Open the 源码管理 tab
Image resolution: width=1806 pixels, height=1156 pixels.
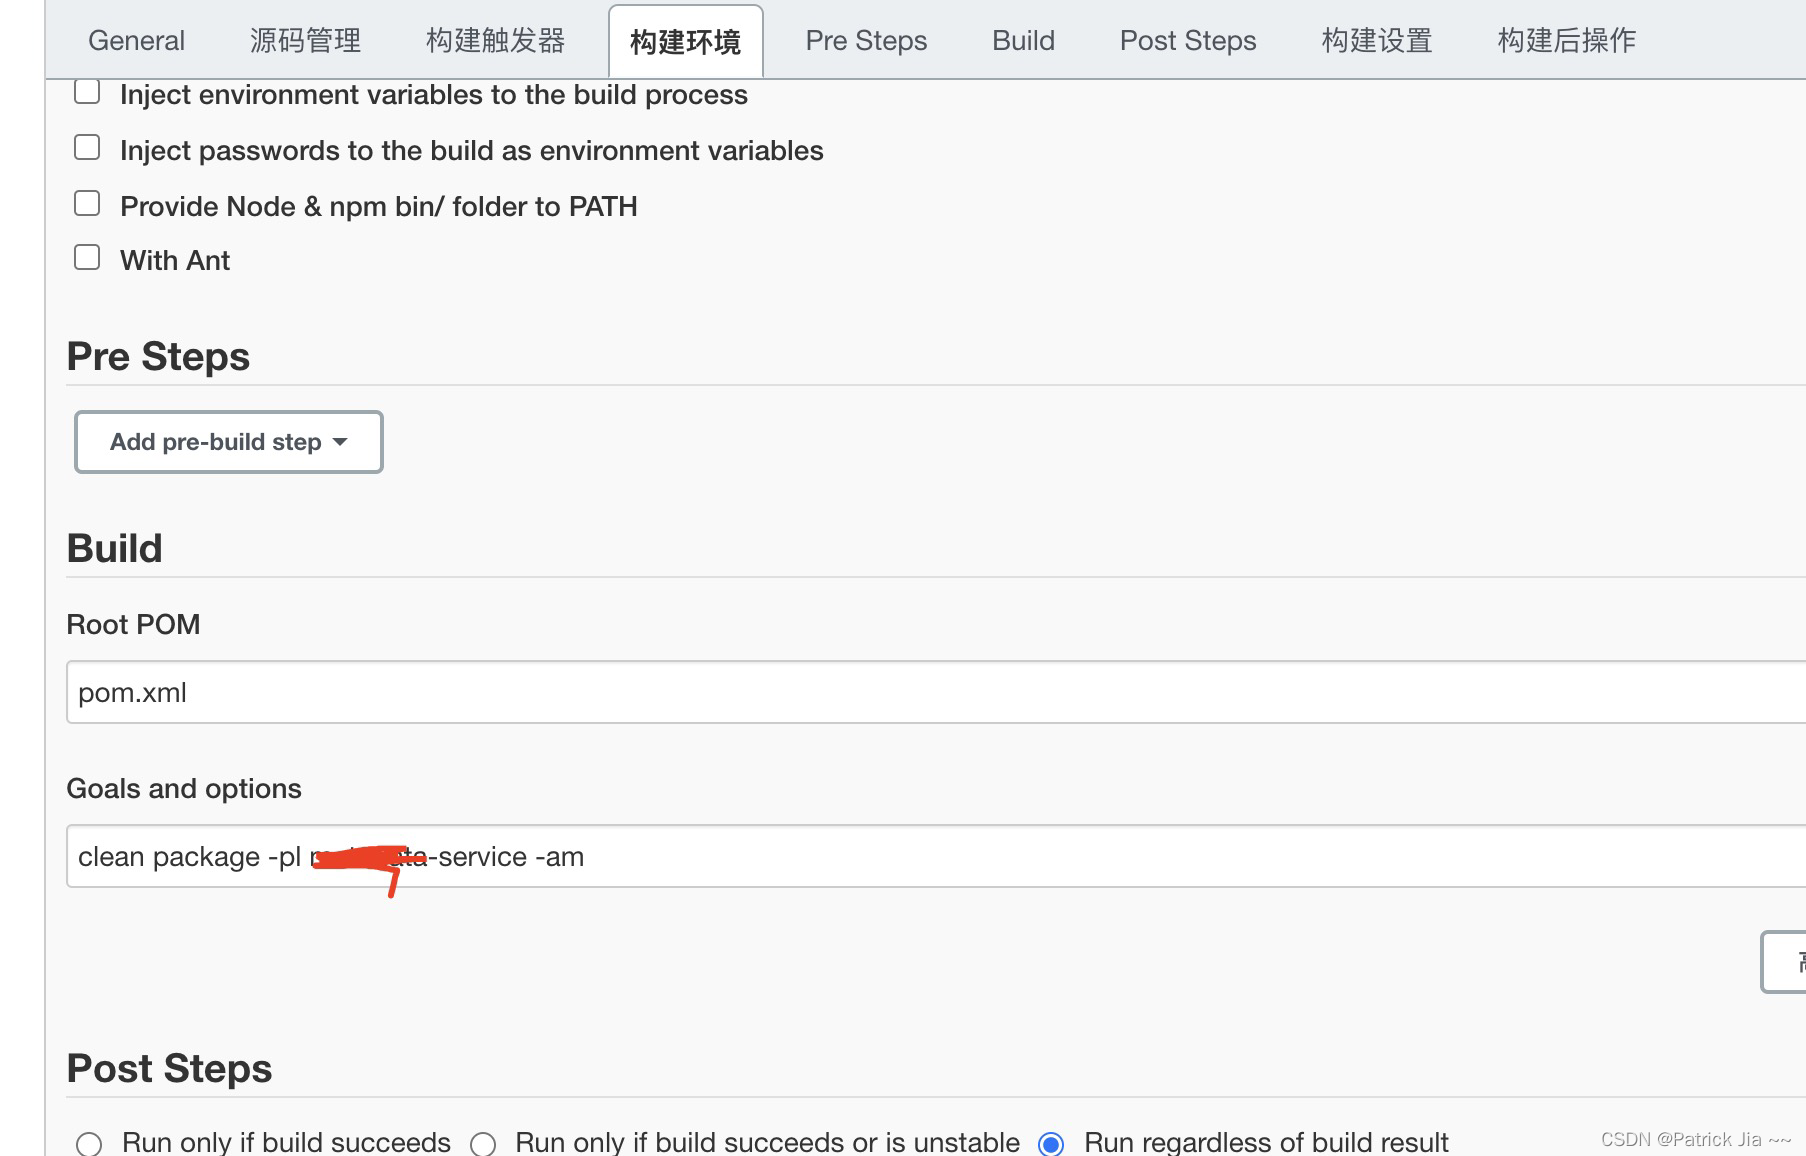(305, 40)
